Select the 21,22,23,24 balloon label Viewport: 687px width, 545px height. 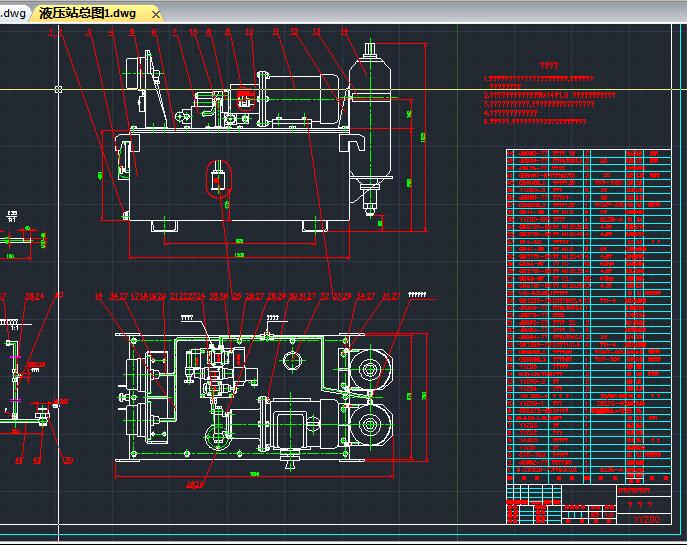click(188, 297)
